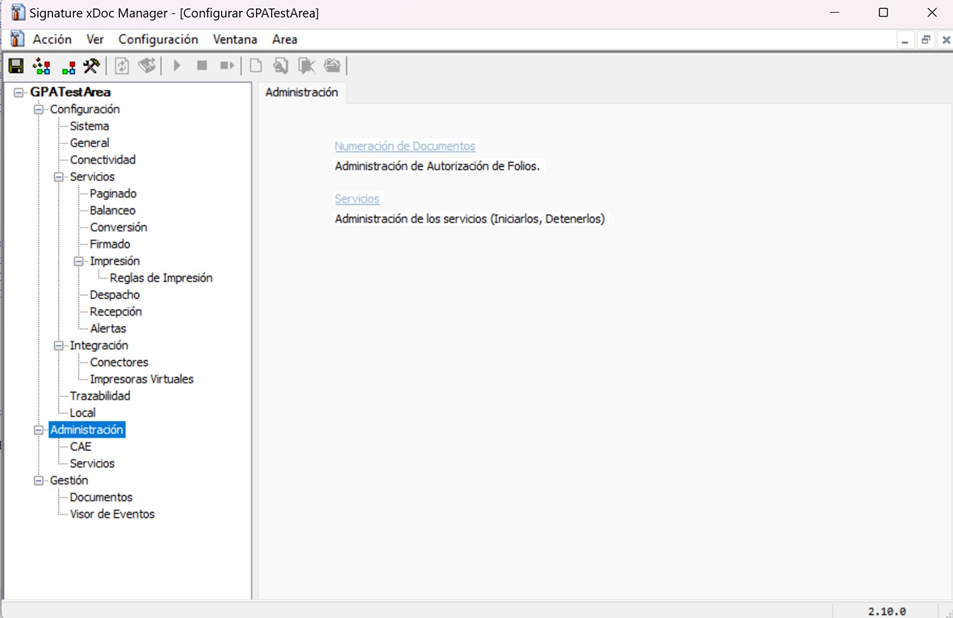Collapse the Servicios tree node under Configuración
This screenshot has width=953, height=618.
tap(58, 177)
